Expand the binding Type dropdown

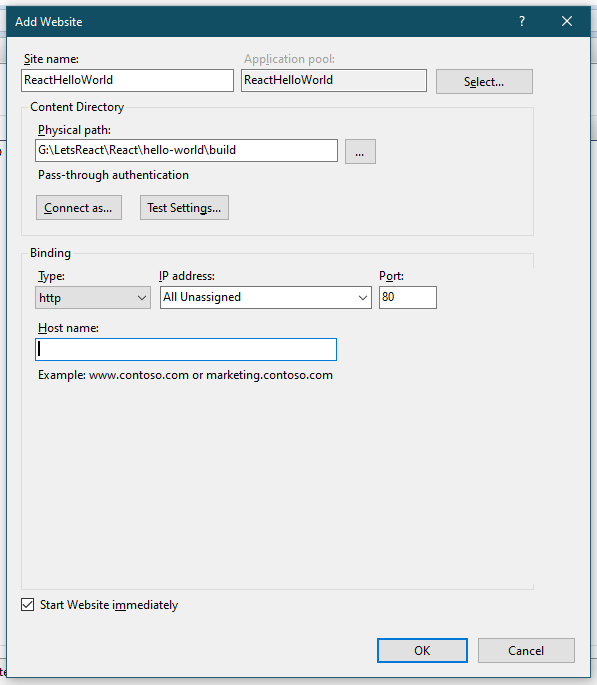[93, 298]
